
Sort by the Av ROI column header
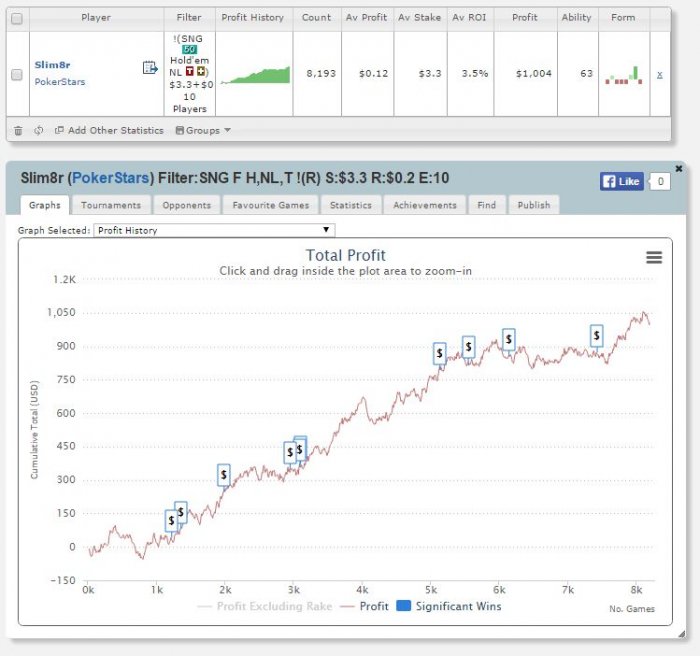(469, 17)
